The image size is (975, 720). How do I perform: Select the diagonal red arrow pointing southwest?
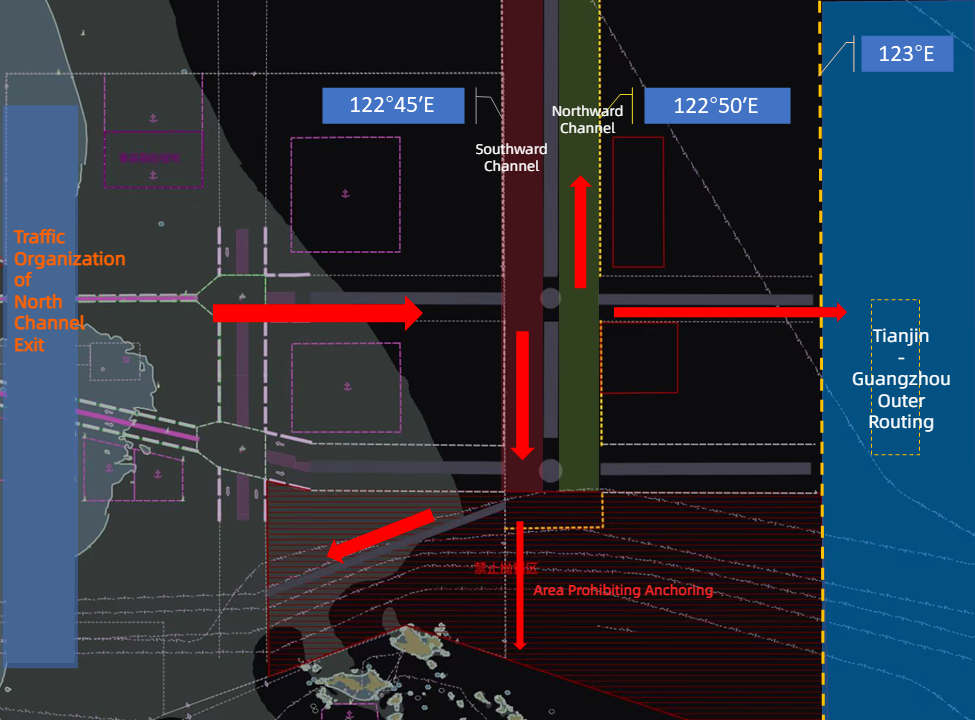coord(381,535)
